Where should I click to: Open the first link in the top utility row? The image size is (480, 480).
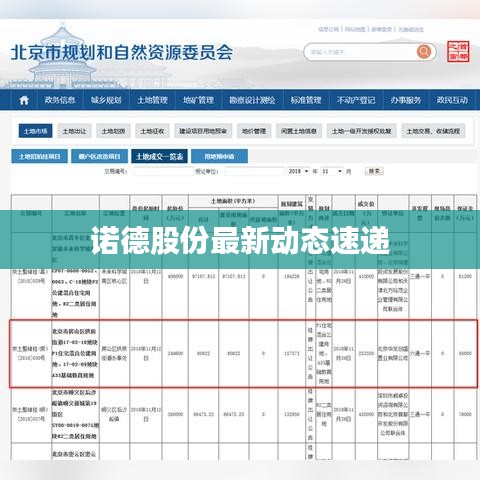328,29
